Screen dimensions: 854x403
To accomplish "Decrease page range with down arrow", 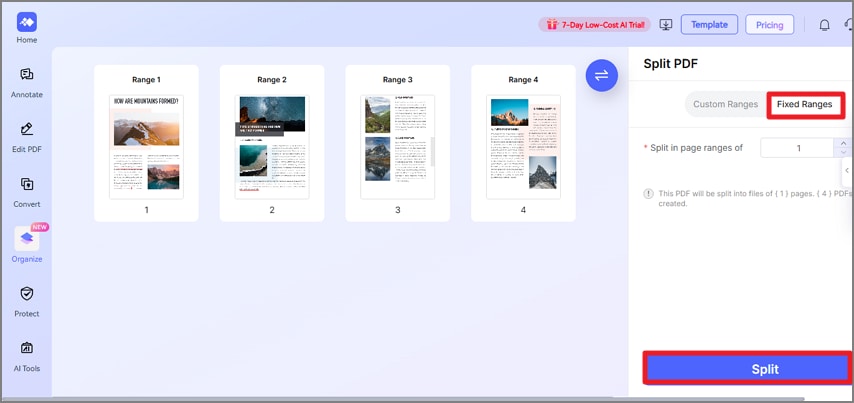I will [843, 152].
